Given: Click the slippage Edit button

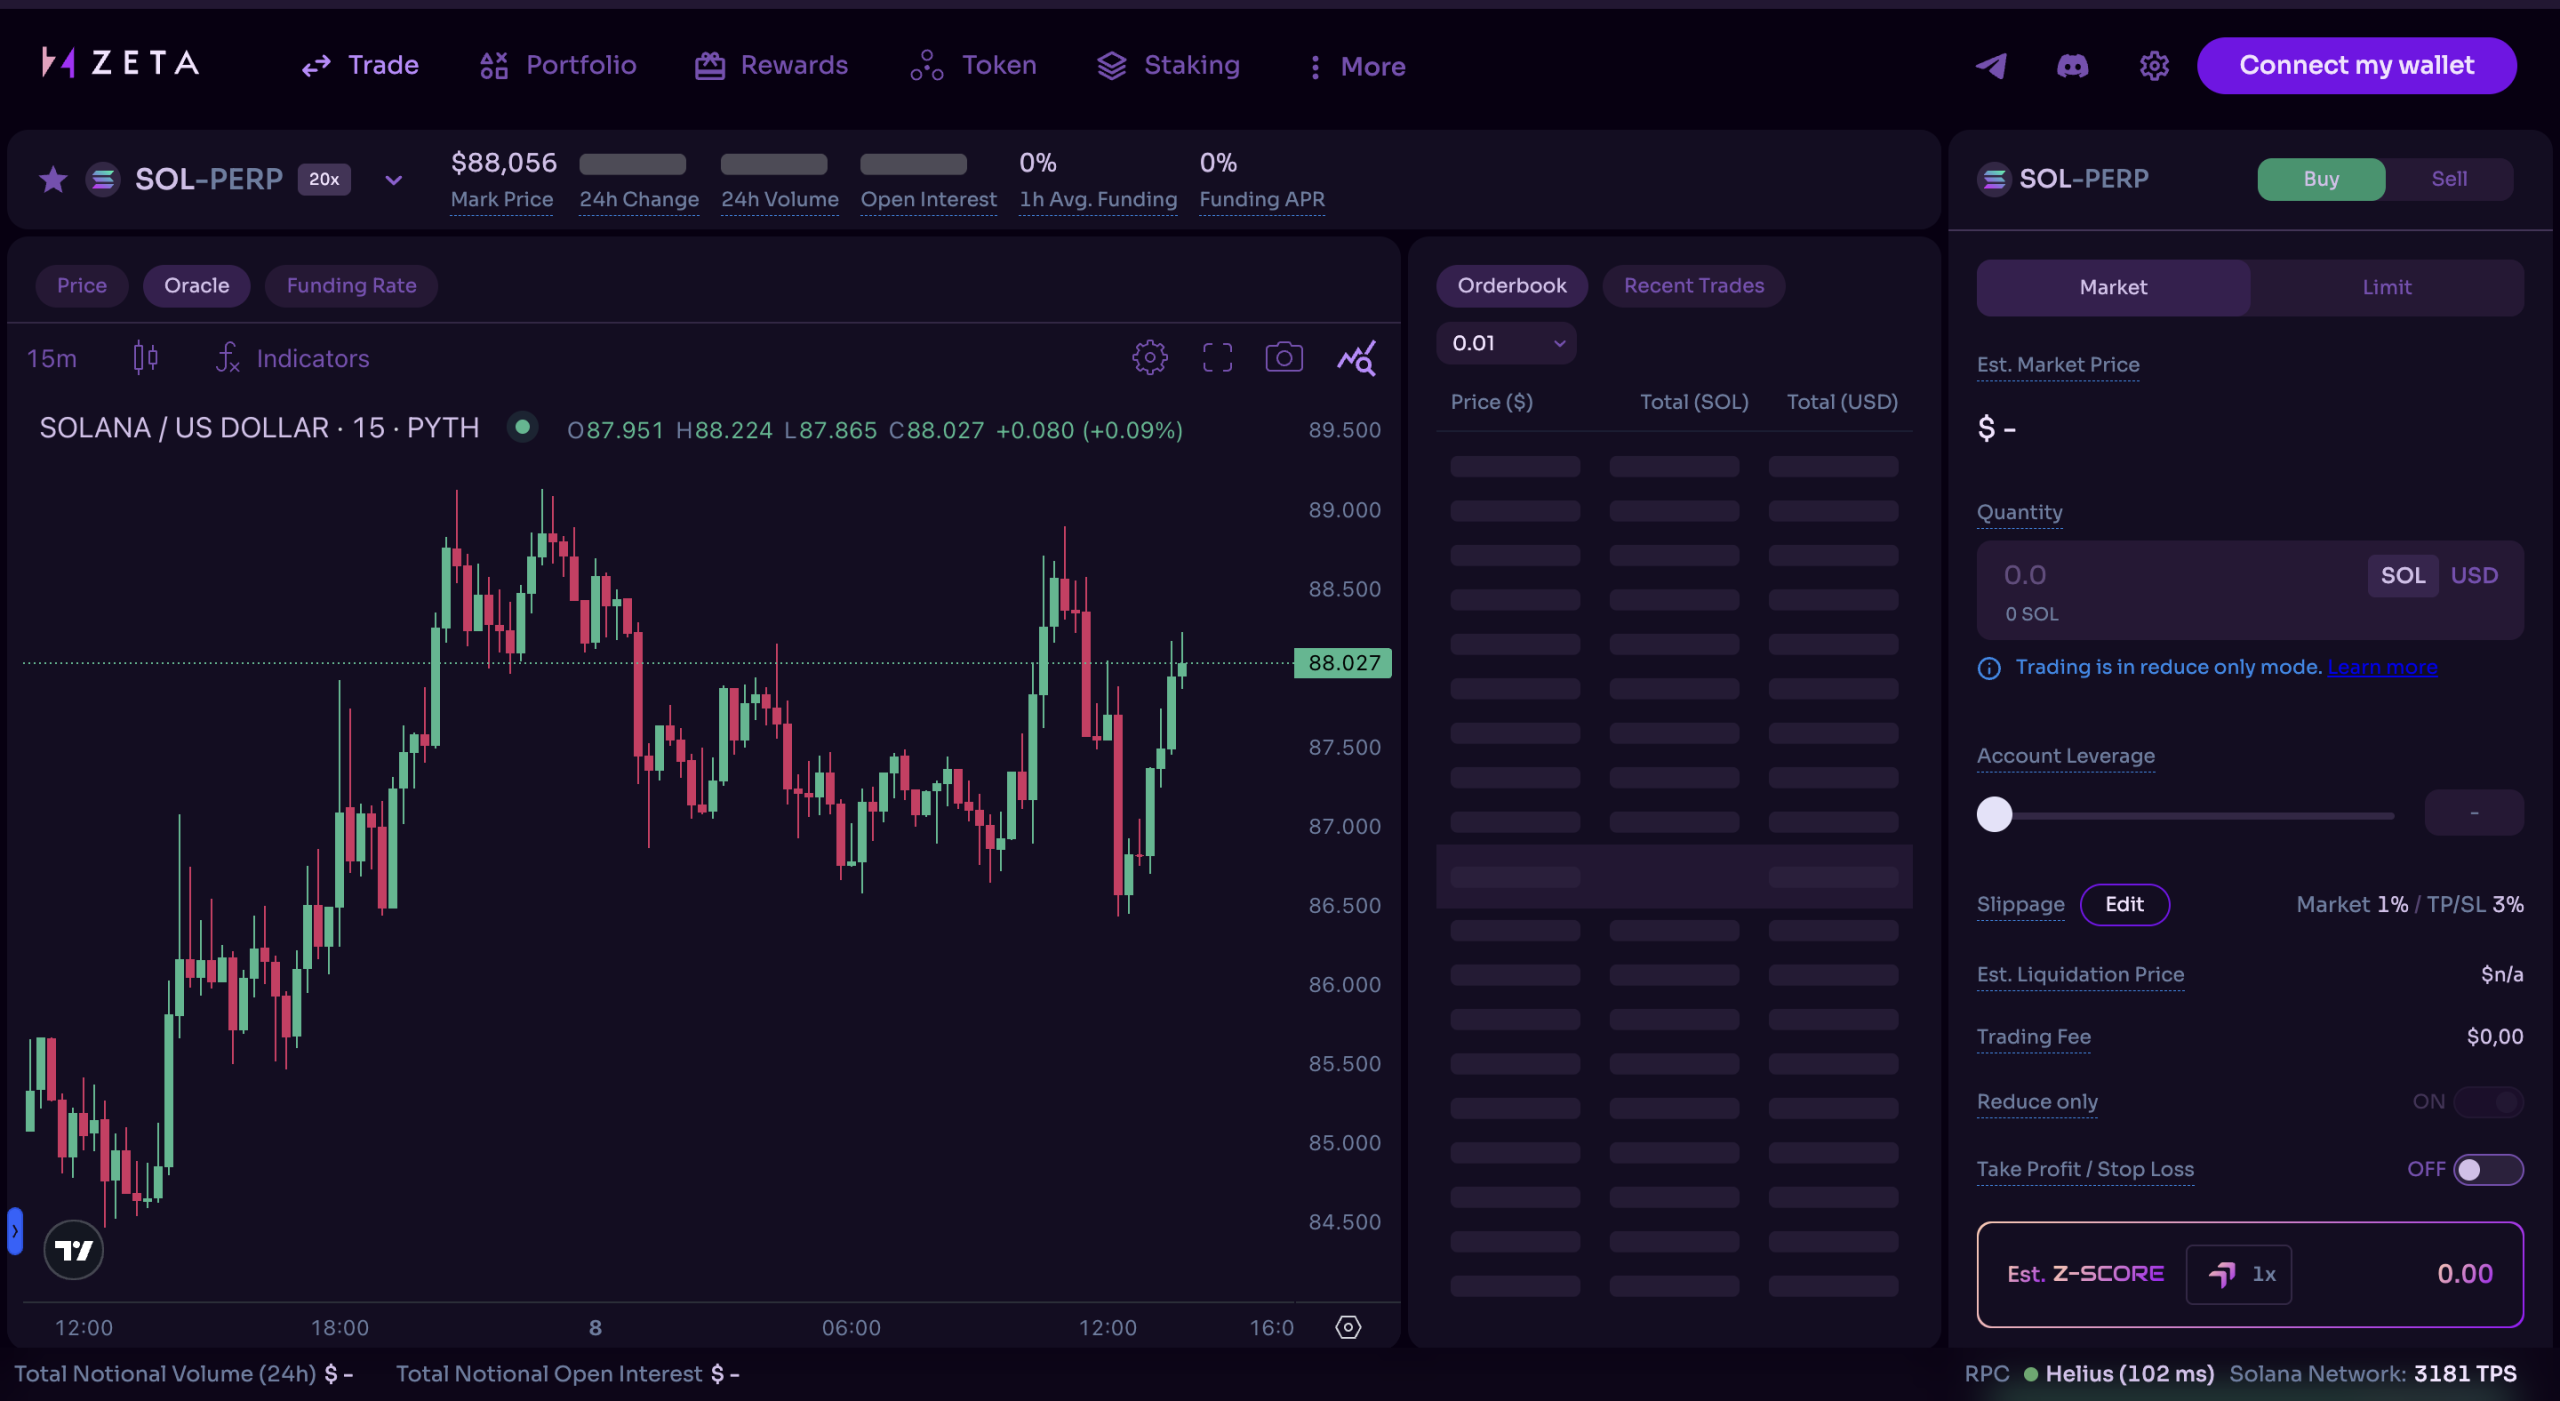Looking at the screenshot, I should [2124, 904].
